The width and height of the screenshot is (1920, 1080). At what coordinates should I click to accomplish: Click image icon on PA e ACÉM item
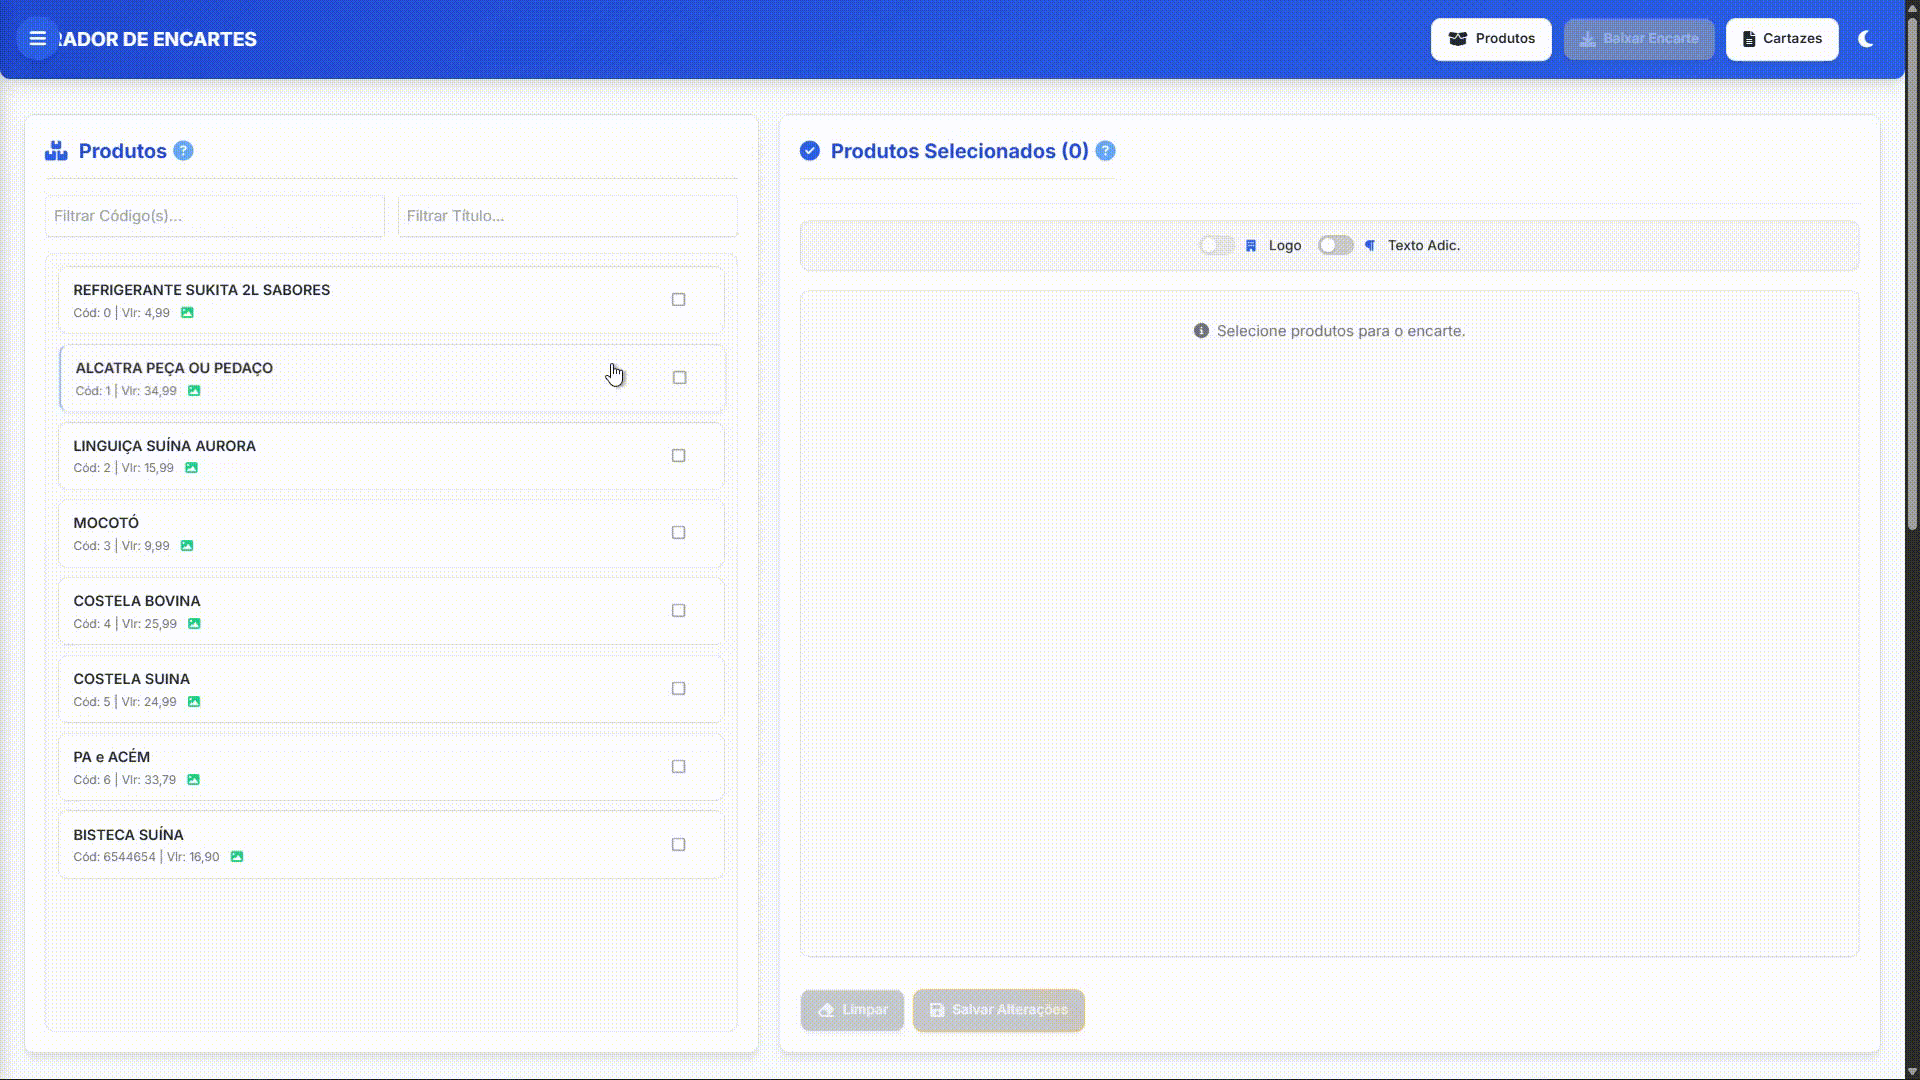click(x=193, y=780)
